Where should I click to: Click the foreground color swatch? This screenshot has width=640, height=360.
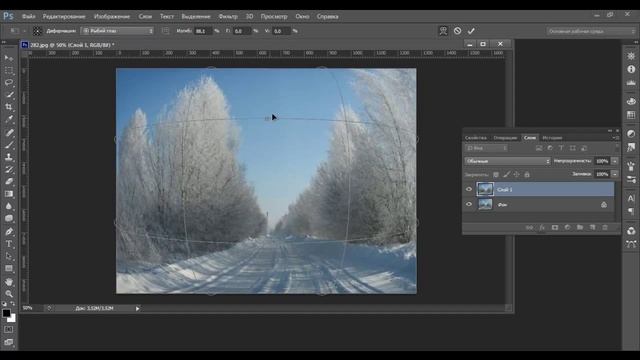[6, 313]
